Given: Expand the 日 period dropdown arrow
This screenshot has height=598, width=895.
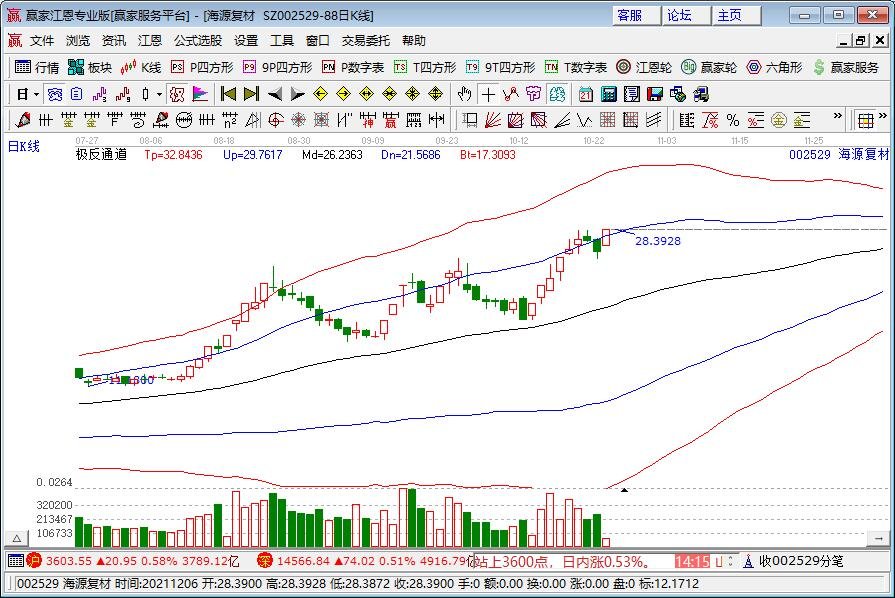Looking at the screenshot, I should [36, 94].
